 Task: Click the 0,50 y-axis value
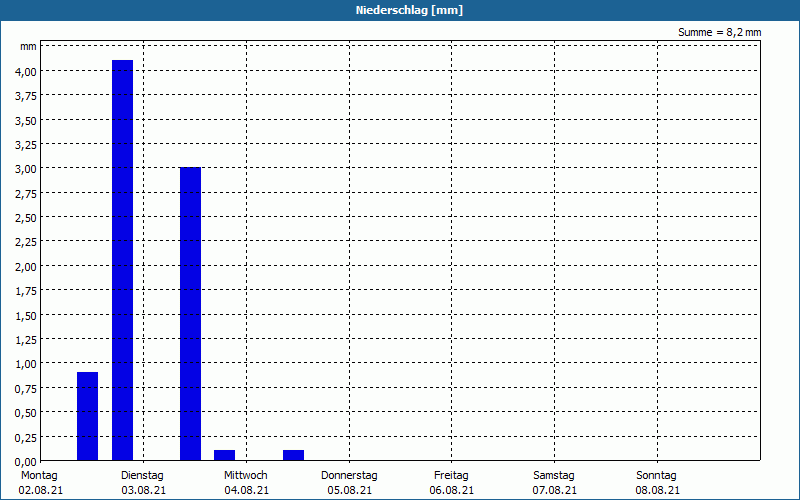26,413
